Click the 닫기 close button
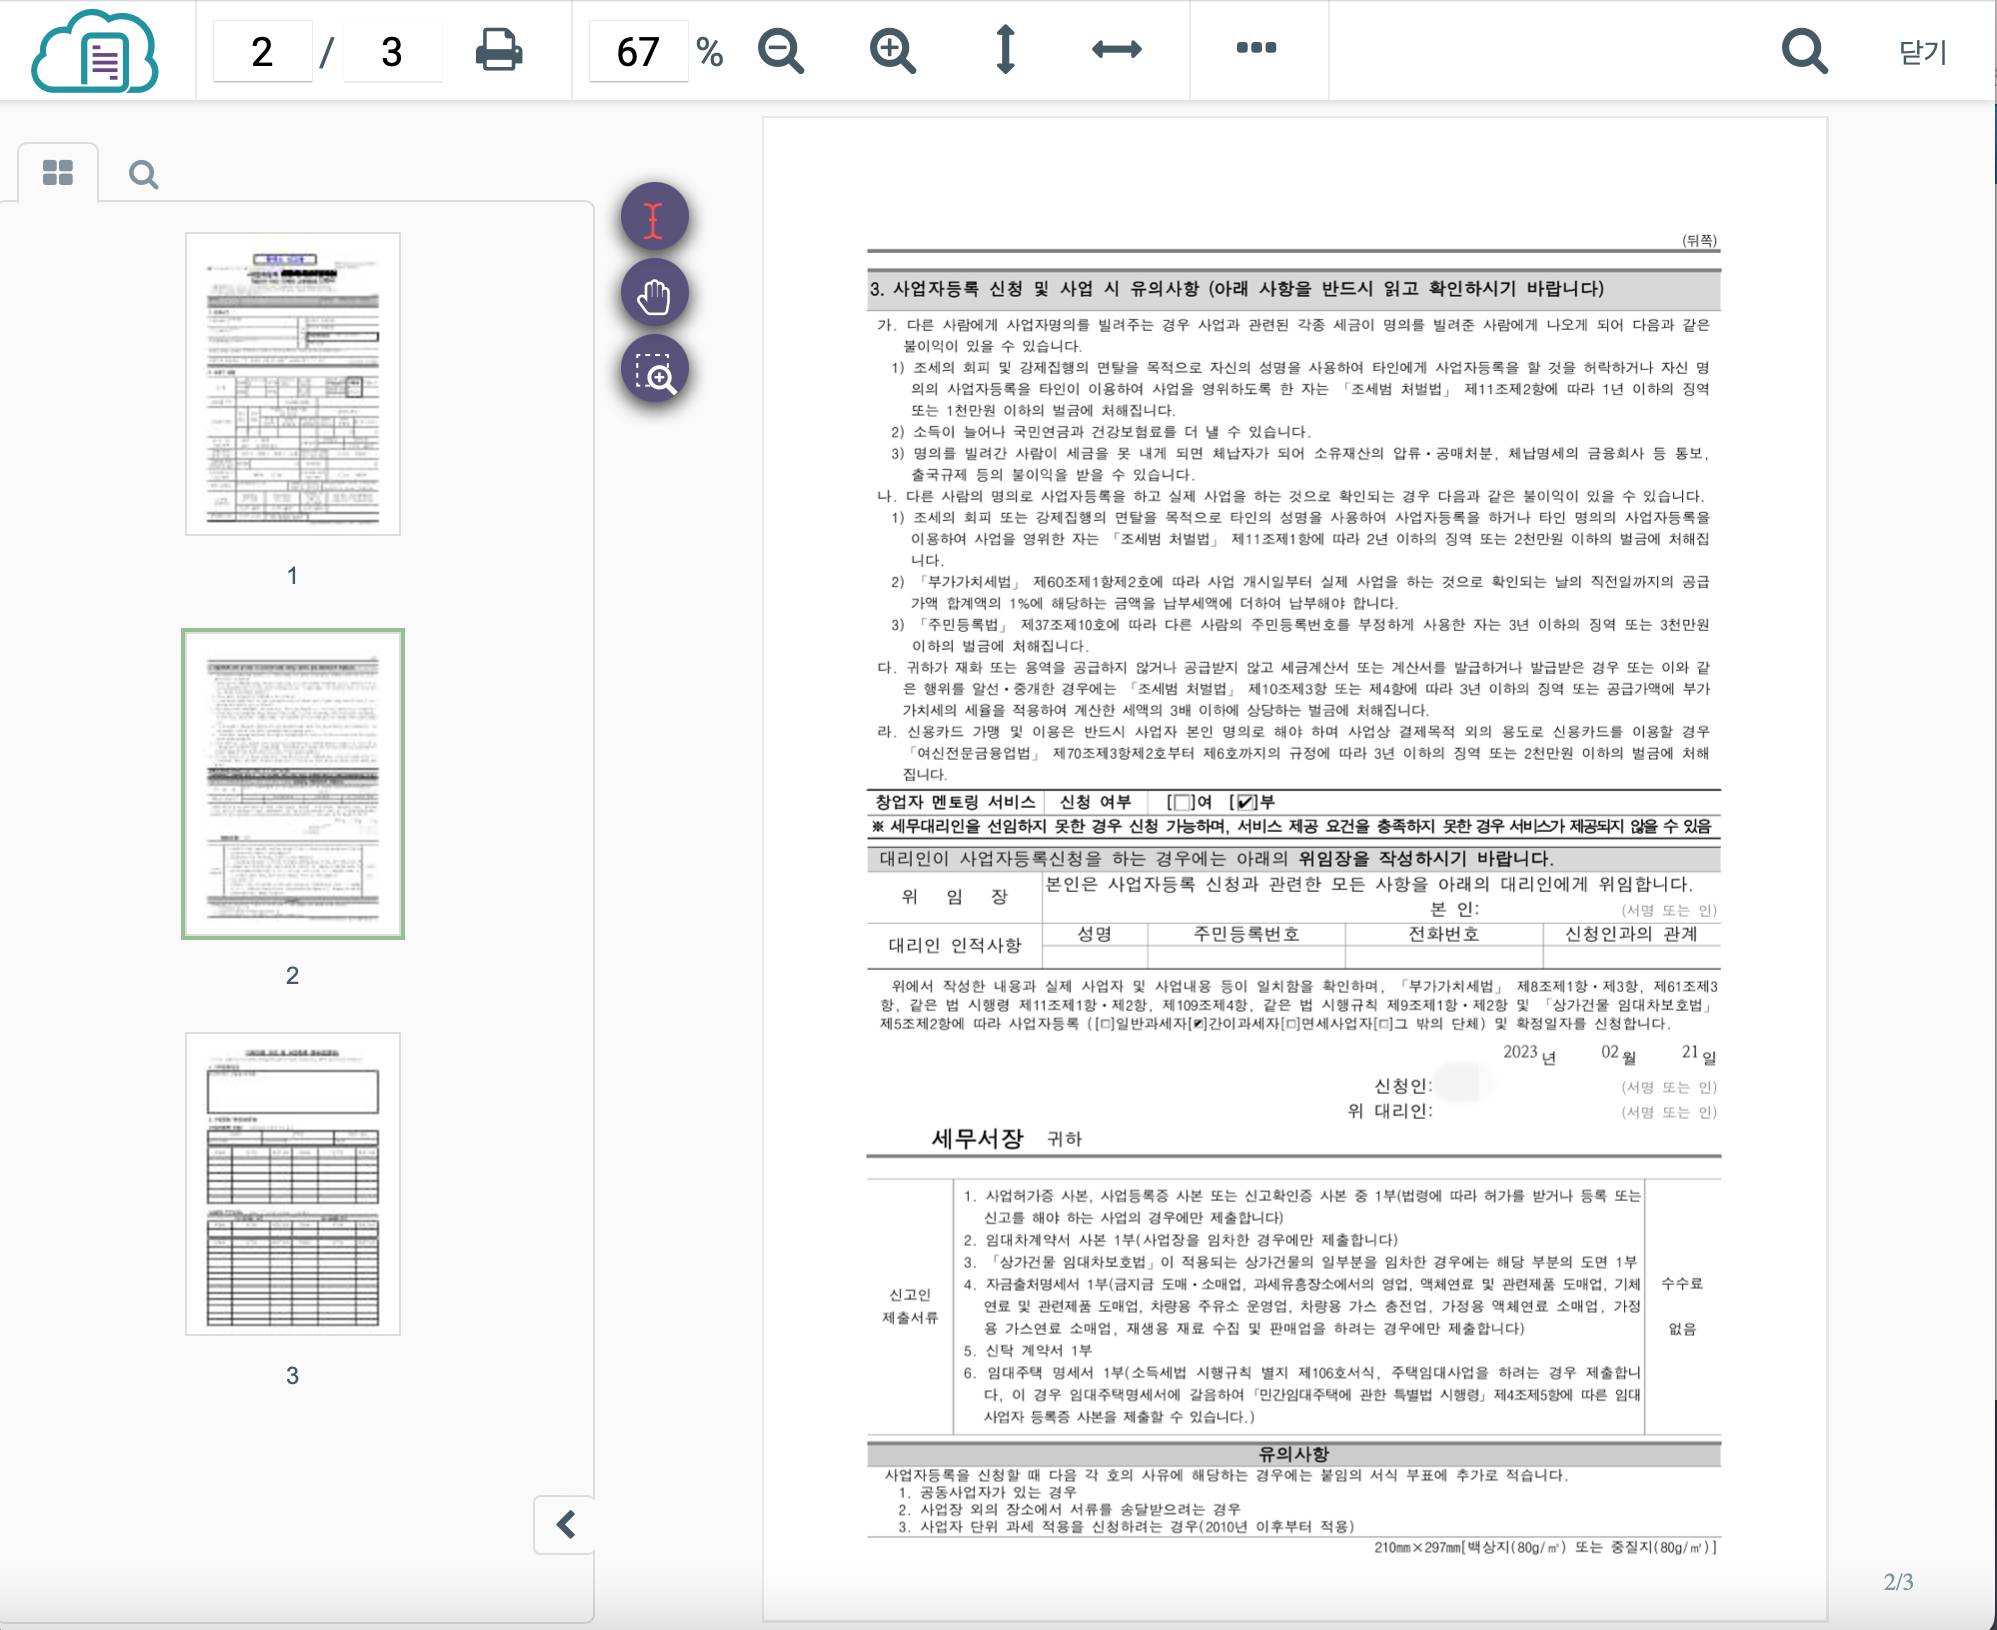Screen dimensions: 1997x1630 pos(1922,52)
